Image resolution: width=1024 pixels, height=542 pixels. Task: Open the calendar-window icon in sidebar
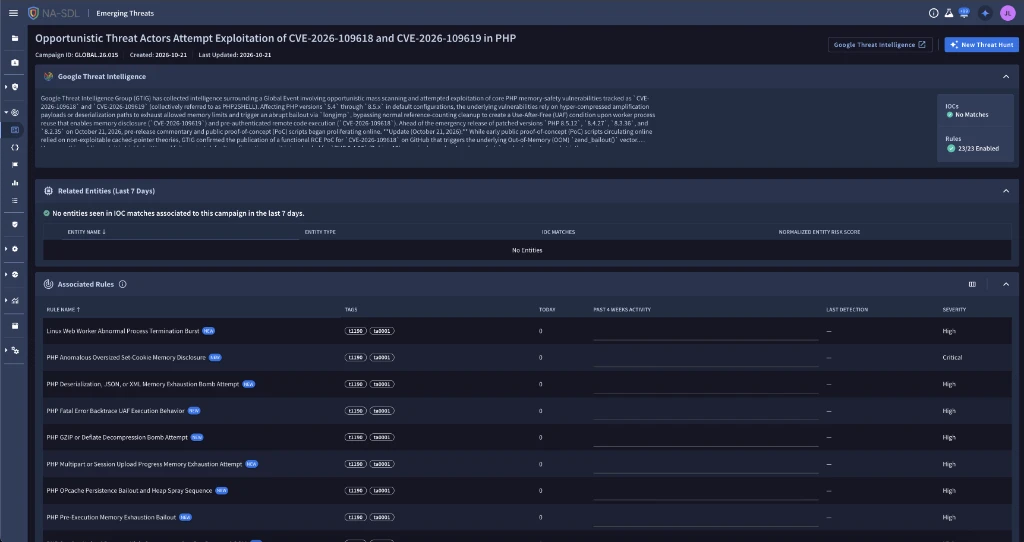15,326
